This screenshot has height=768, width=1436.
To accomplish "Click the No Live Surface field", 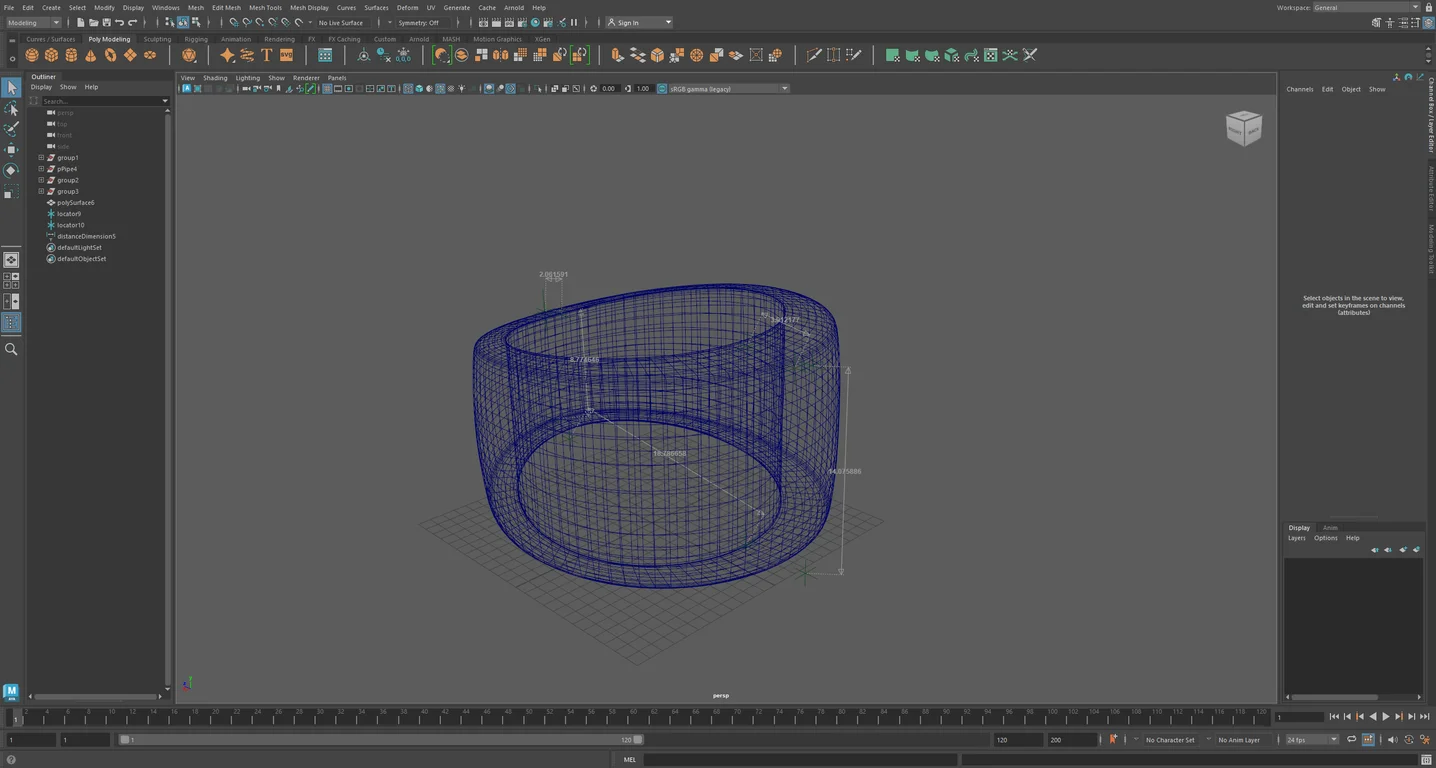I will (341, 22).
